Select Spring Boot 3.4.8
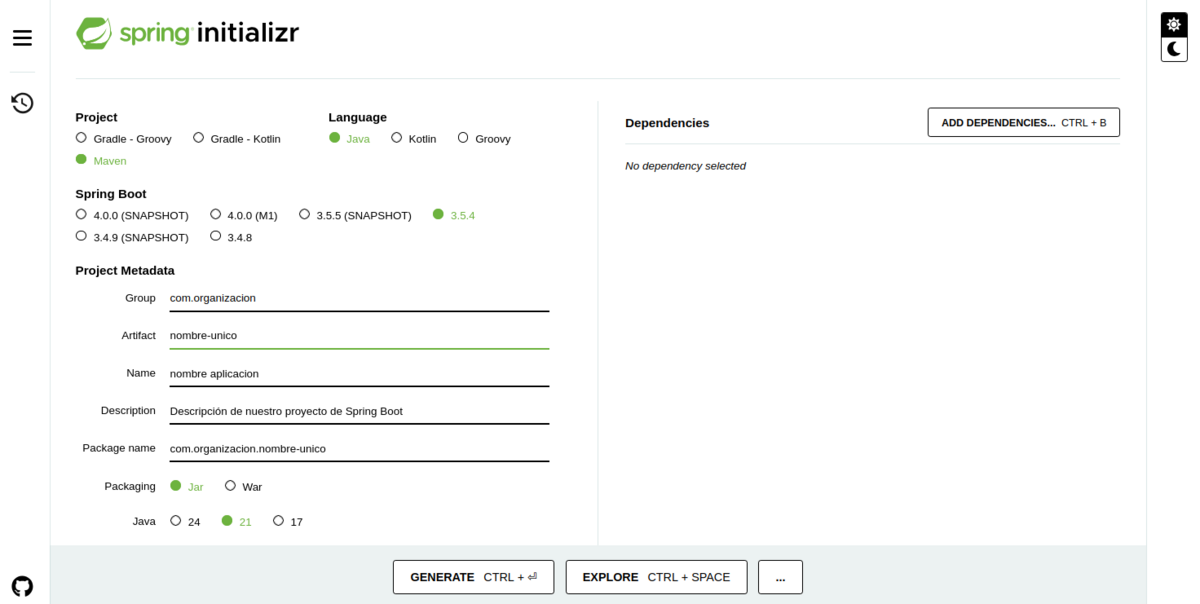This screenshot has height=604, width=1200. (x=231, y=237)
